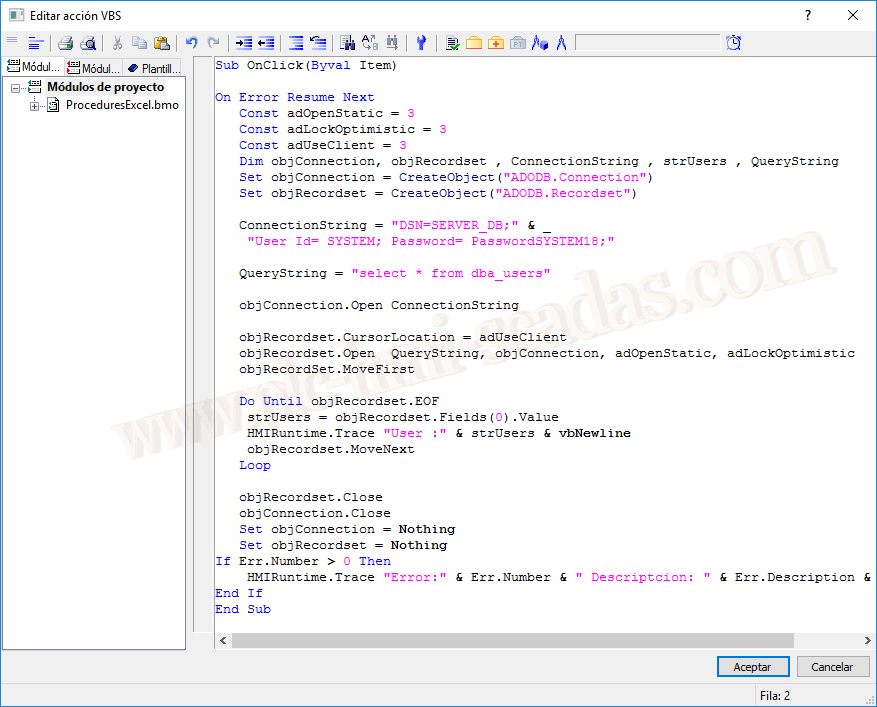The height and width of the screenshot is (707, 877).
Task: Click scrollbar down arrow in code editor
Action: pos(866,641)
